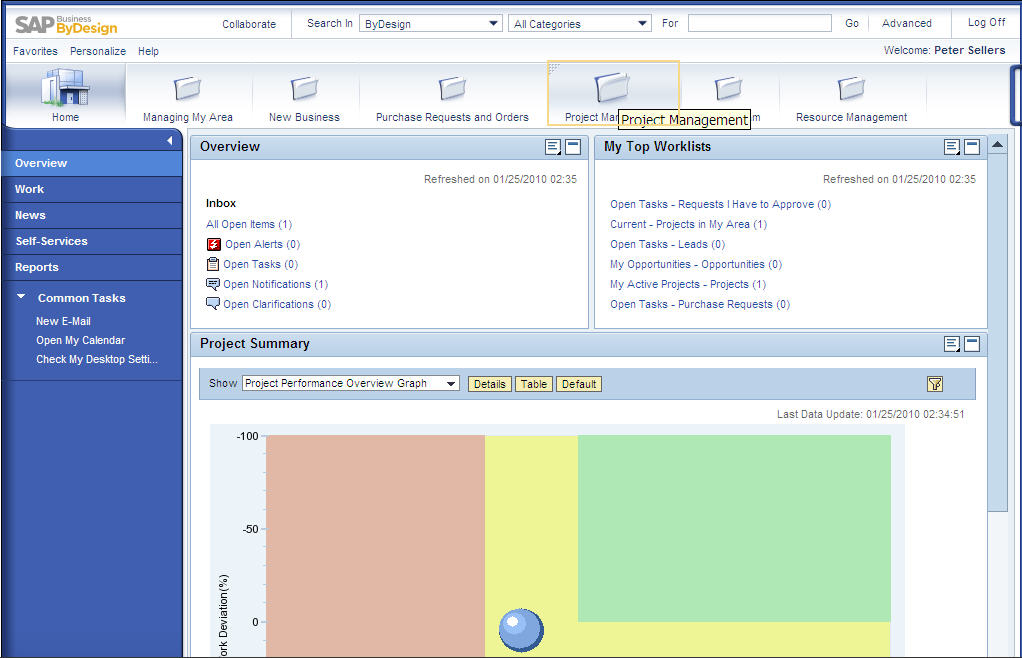Click the Default button
Image resolution: width=1022 pixels, height=658 pixels.
[x=579, y=384]
